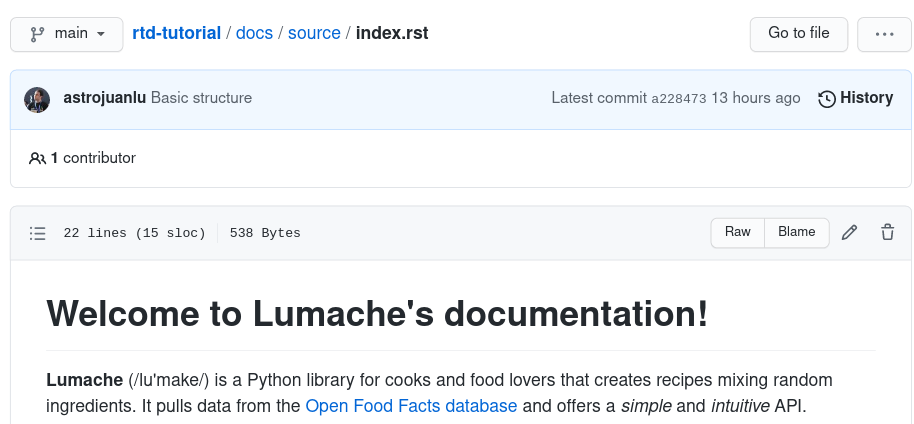Expand the main branch dropdown
Image resolution: width=914 pixels, height=424 pixels.
[x=67, y=33]
